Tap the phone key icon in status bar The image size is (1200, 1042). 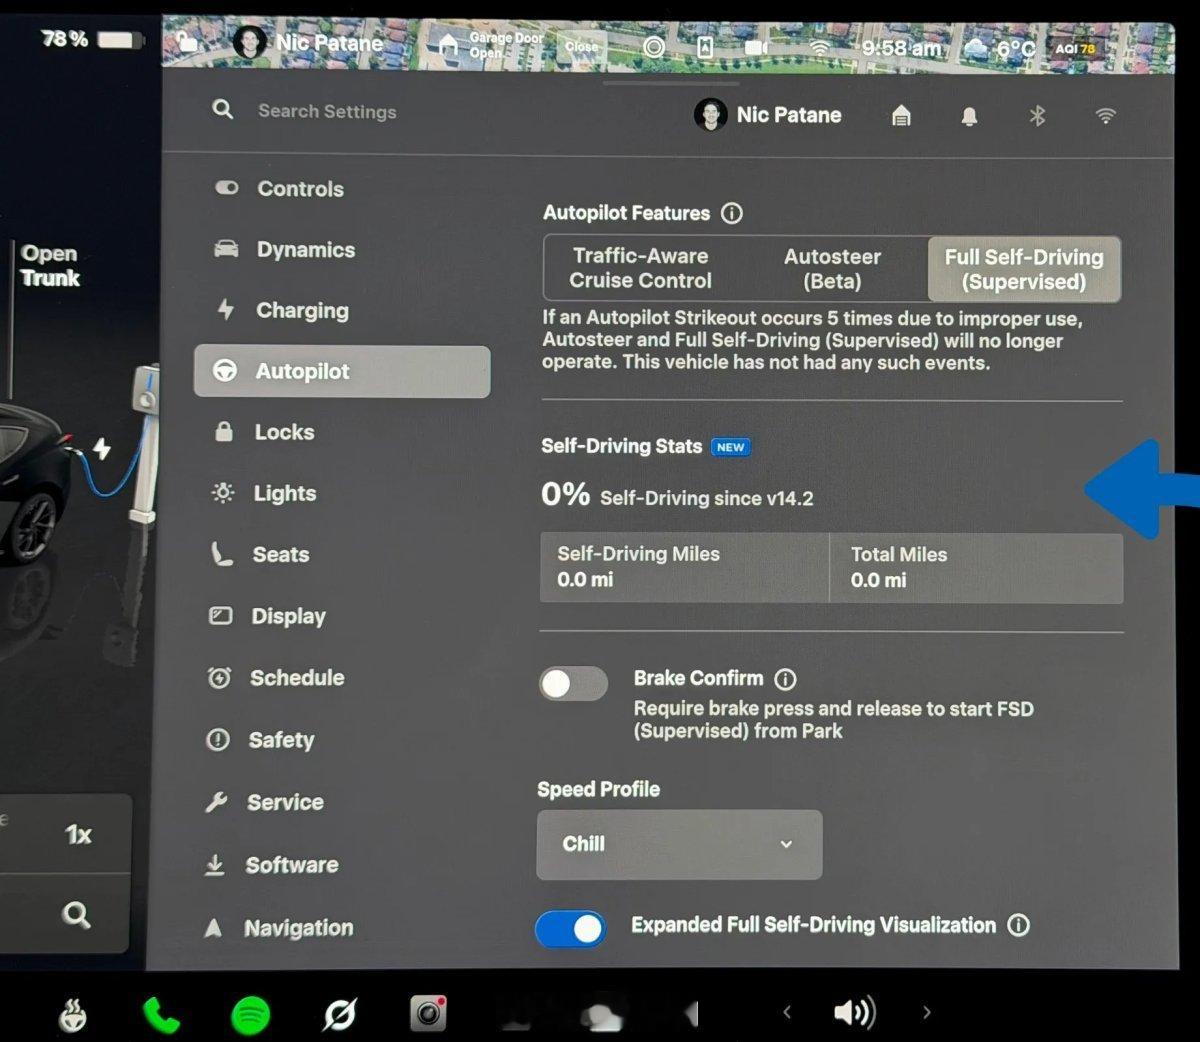pyautogui.click(x=705, y=47)
